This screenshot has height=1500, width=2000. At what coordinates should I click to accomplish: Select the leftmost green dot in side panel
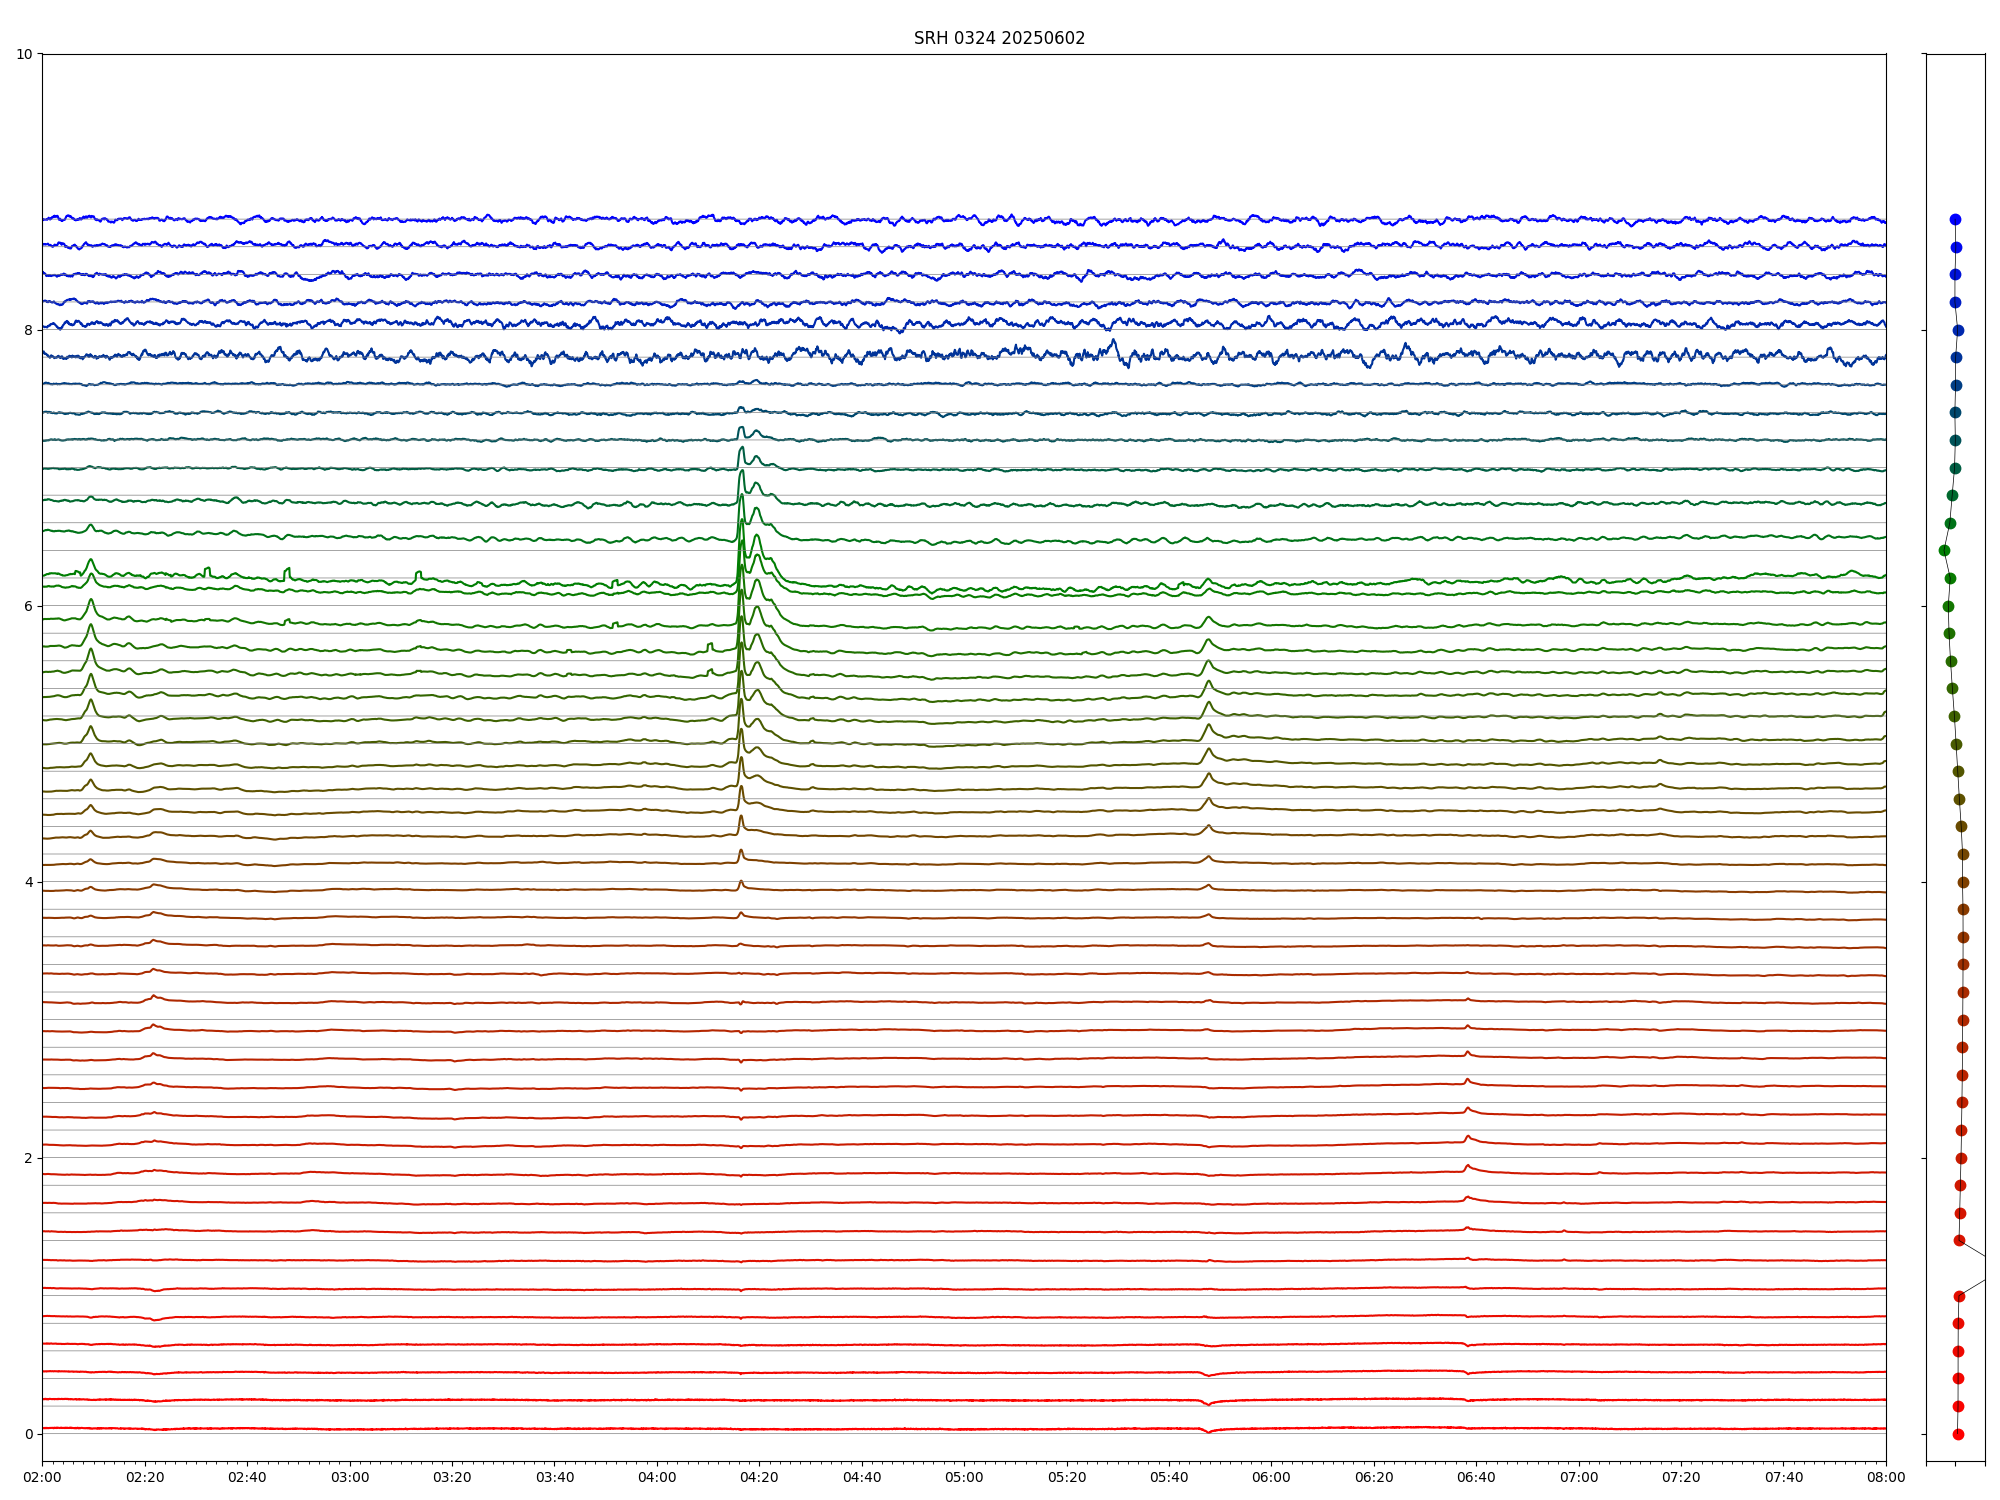coord(1944,550)
